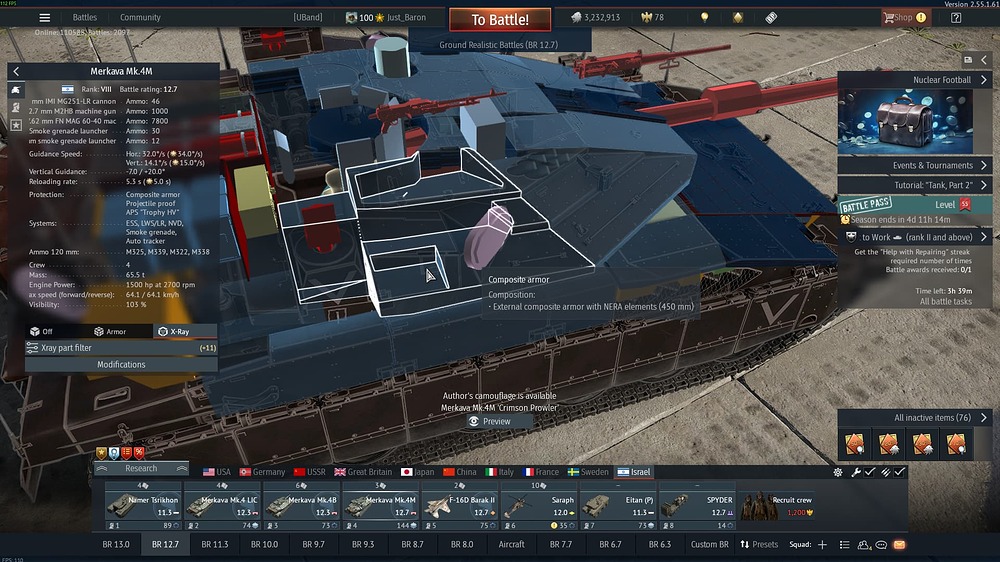This screenshot has width=1000, height=562.
Task: Select the Germany nation tab
Action: pos(262,472)
